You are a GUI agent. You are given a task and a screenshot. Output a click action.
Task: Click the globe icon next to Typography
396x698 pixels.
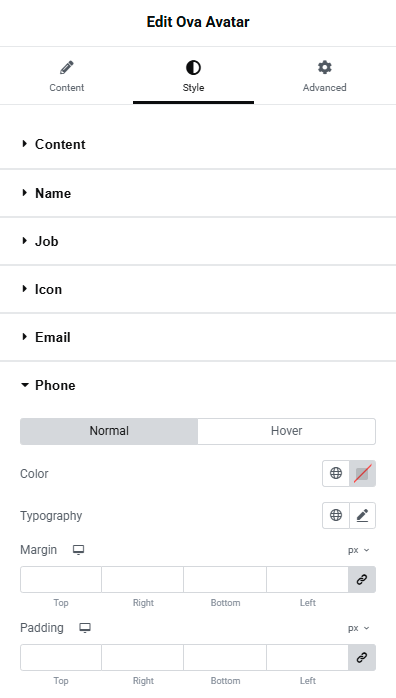click(x=336, y=515)
